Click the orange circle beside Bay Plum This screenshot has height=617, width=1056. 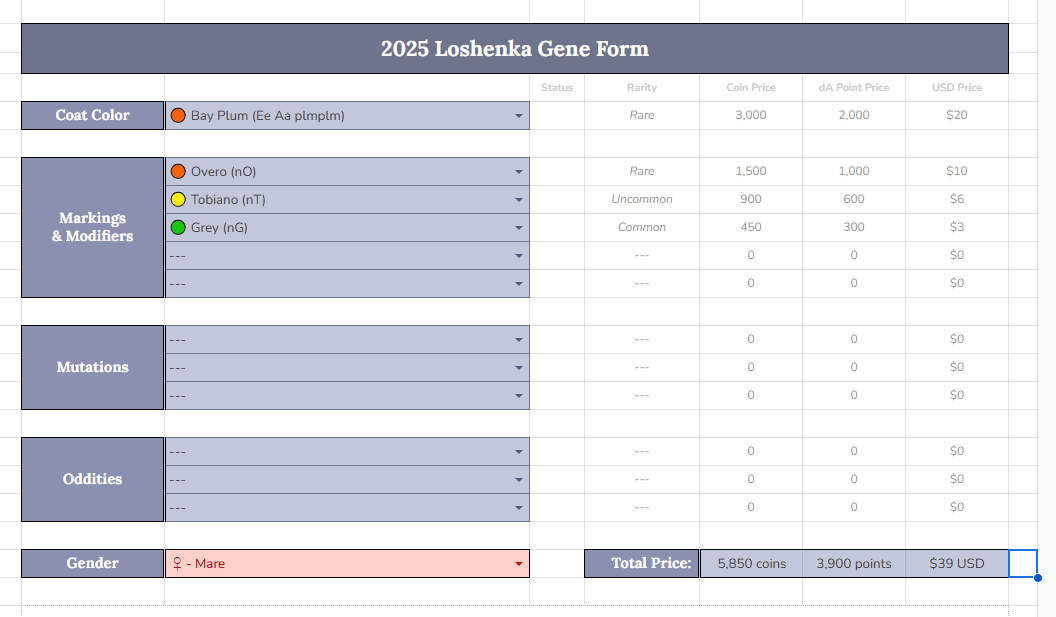pyautogui.click(x=178, y=115)
